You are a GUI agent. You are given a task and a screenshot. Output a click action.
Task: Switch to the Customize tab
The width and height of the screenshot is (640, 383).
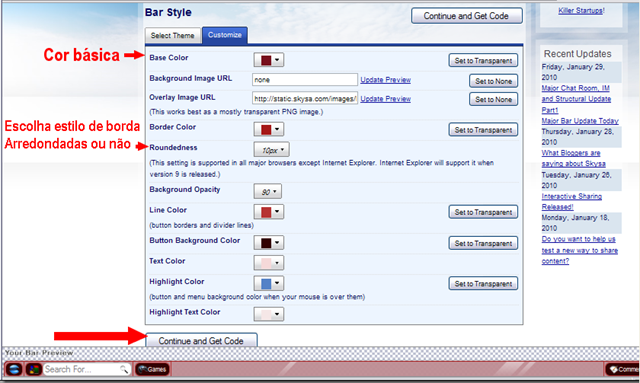tap(224, 35)
